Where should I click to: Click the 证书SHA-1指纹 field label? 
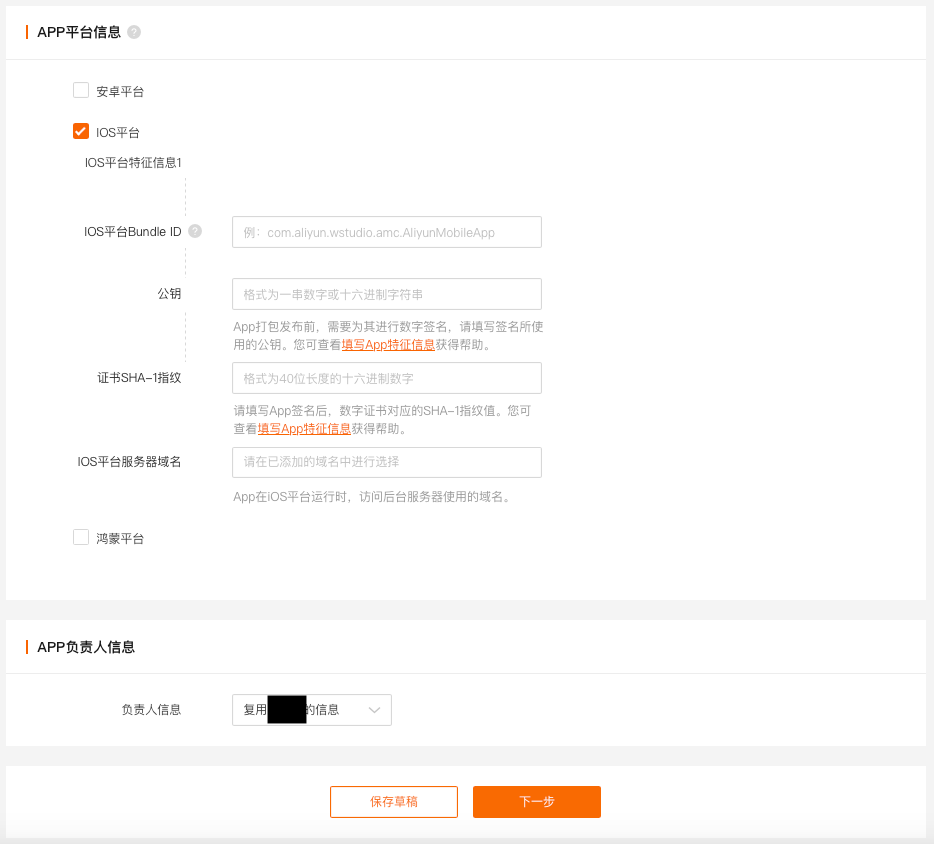click(x=139, y=378)
